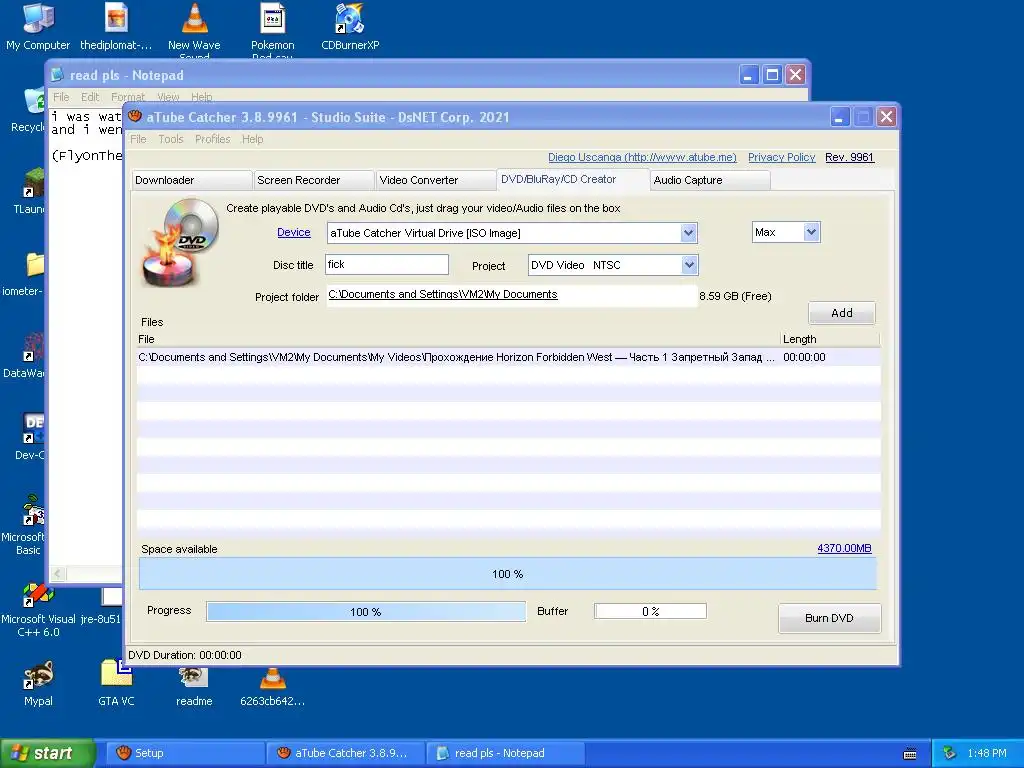Image resolution: width=1024 pixels, height=768 pixels.
Task: Click the Buffer 0 % bar
Action: click(x=650, y=611)
